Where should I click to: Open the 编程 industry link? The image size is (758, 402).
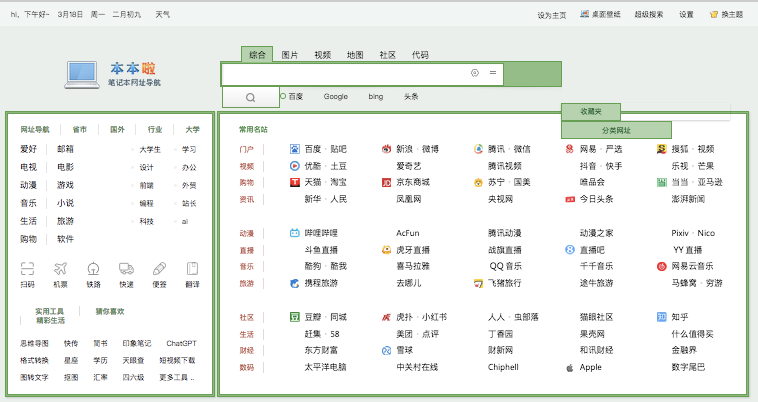[146, 203]
